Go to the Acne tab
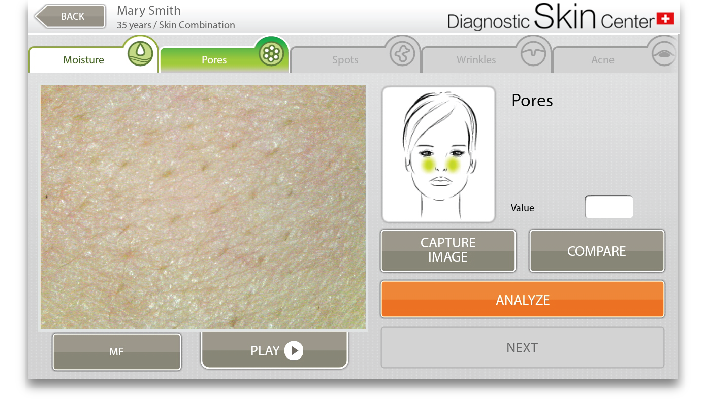Image resolution: width=705 pixels, height=400 pixels. tap(602, 60)
